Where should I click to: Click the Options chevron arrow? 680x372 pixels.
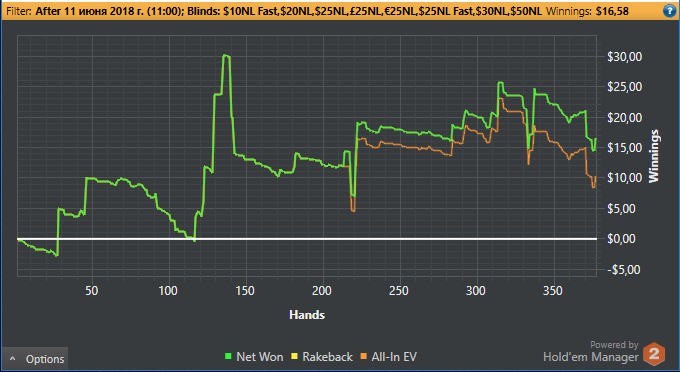(x=13, y=359)
